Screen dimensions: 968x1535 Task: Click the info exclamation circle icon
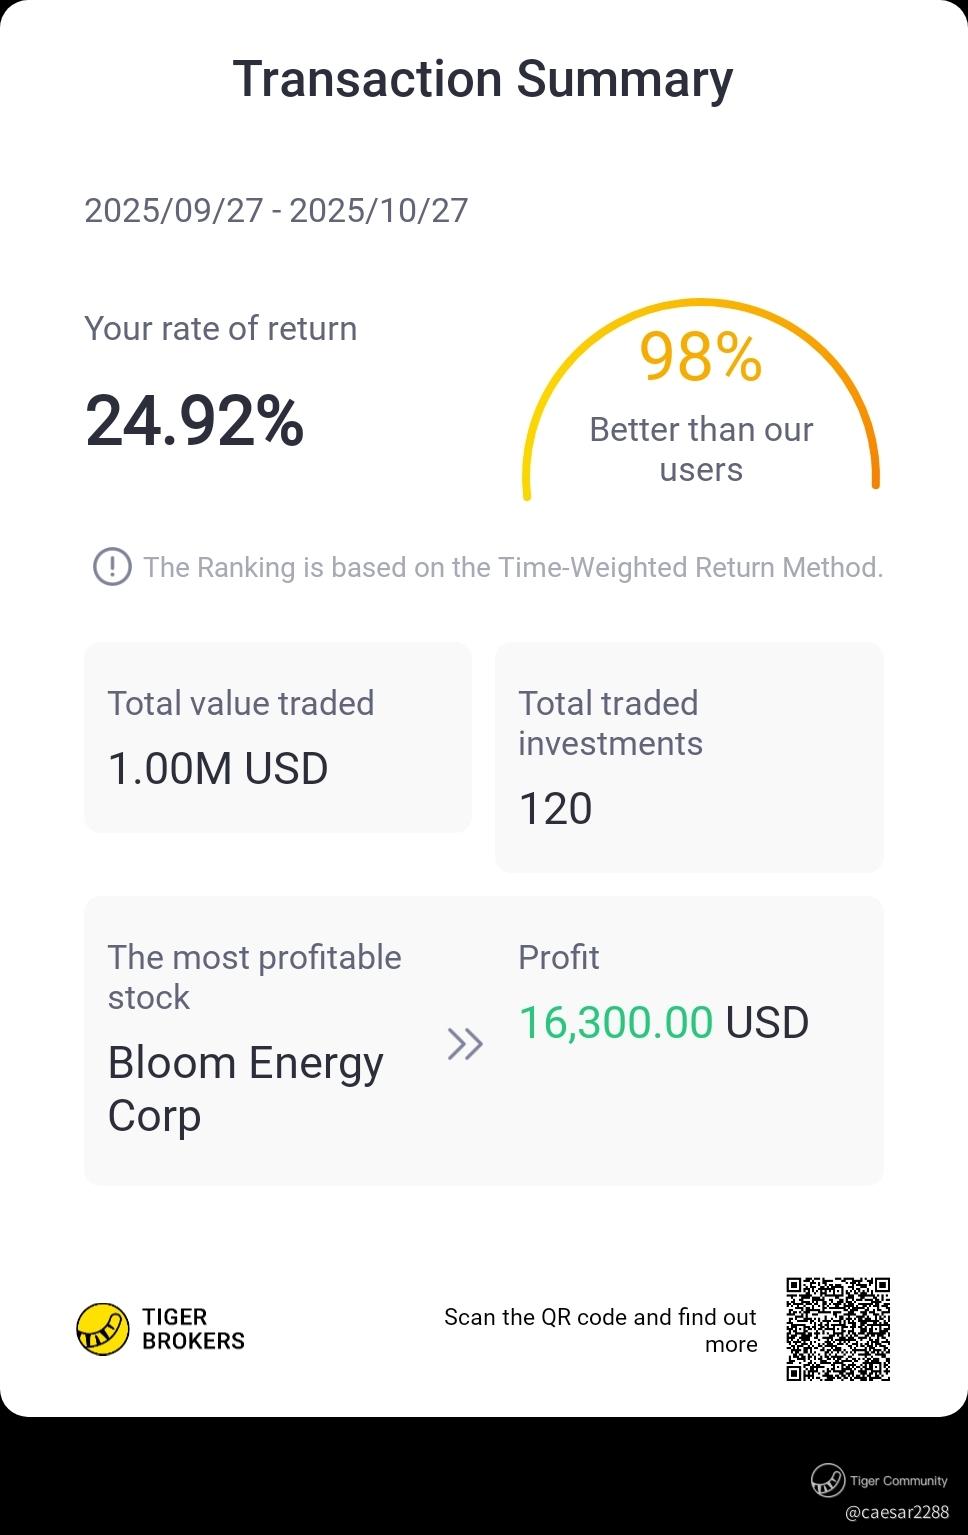pyautogui.click(x=112, y=567)
